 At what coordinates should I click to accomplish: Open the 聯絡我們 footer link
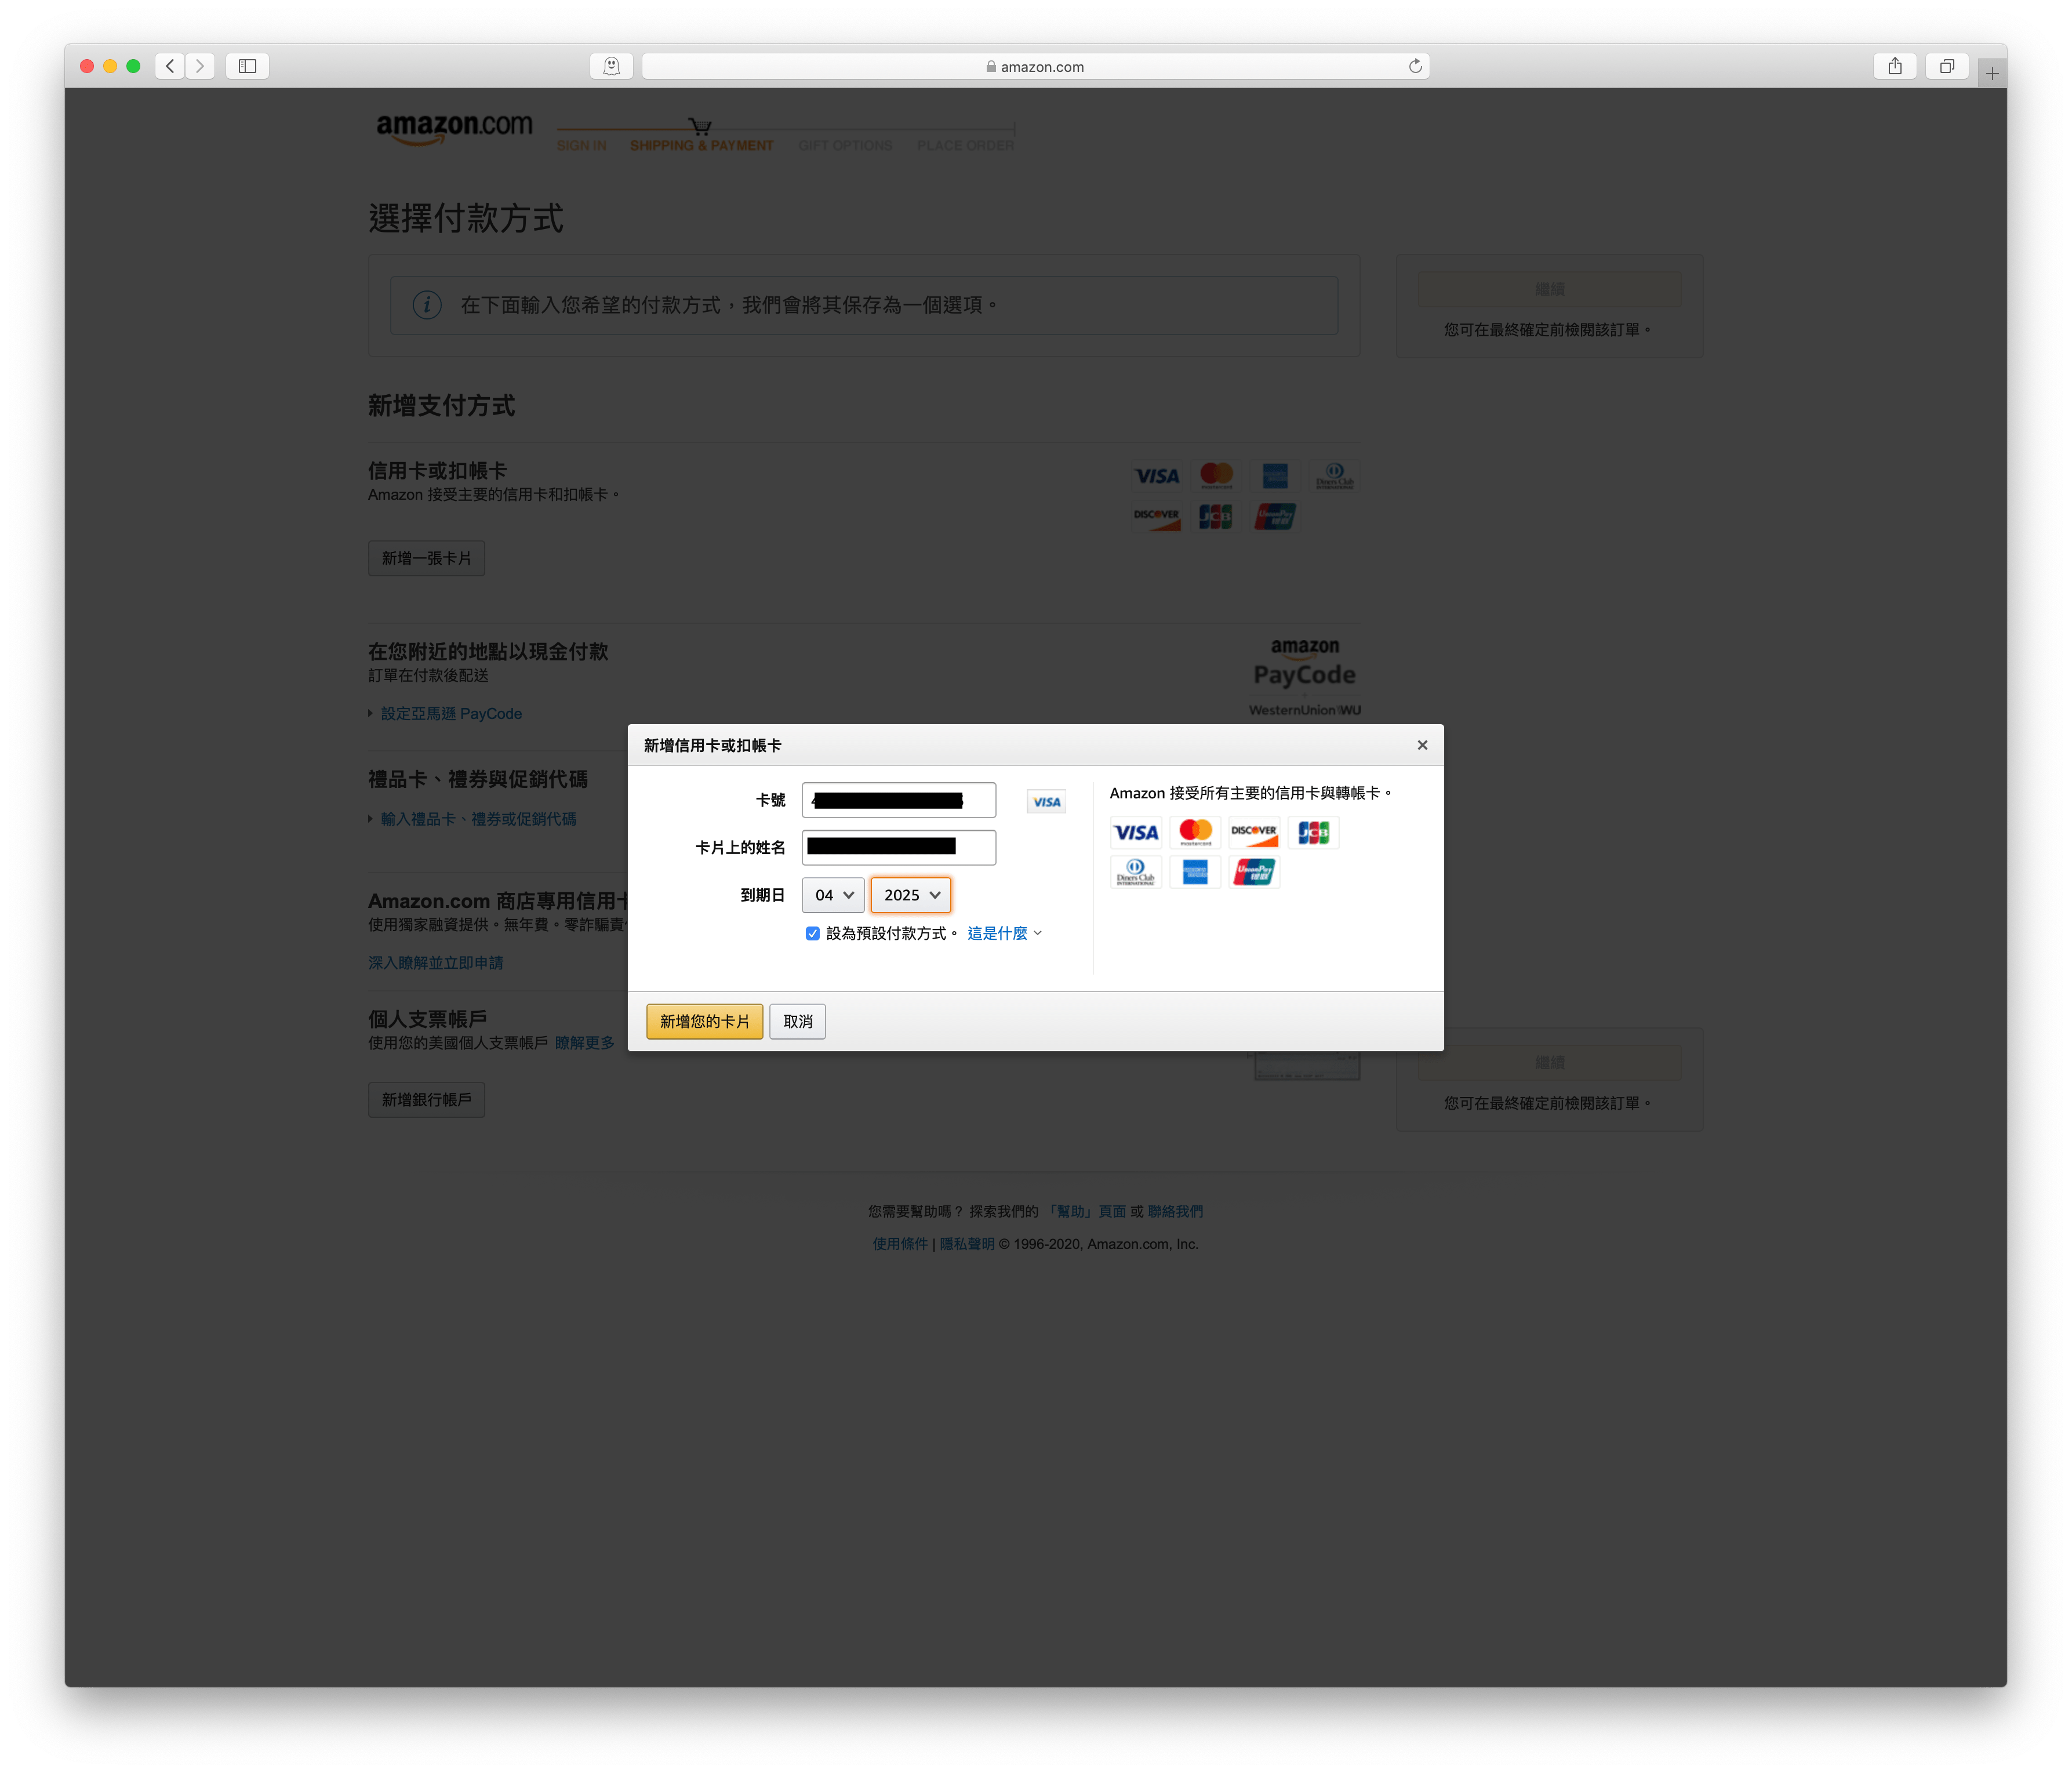[x=1175, y=1211]
